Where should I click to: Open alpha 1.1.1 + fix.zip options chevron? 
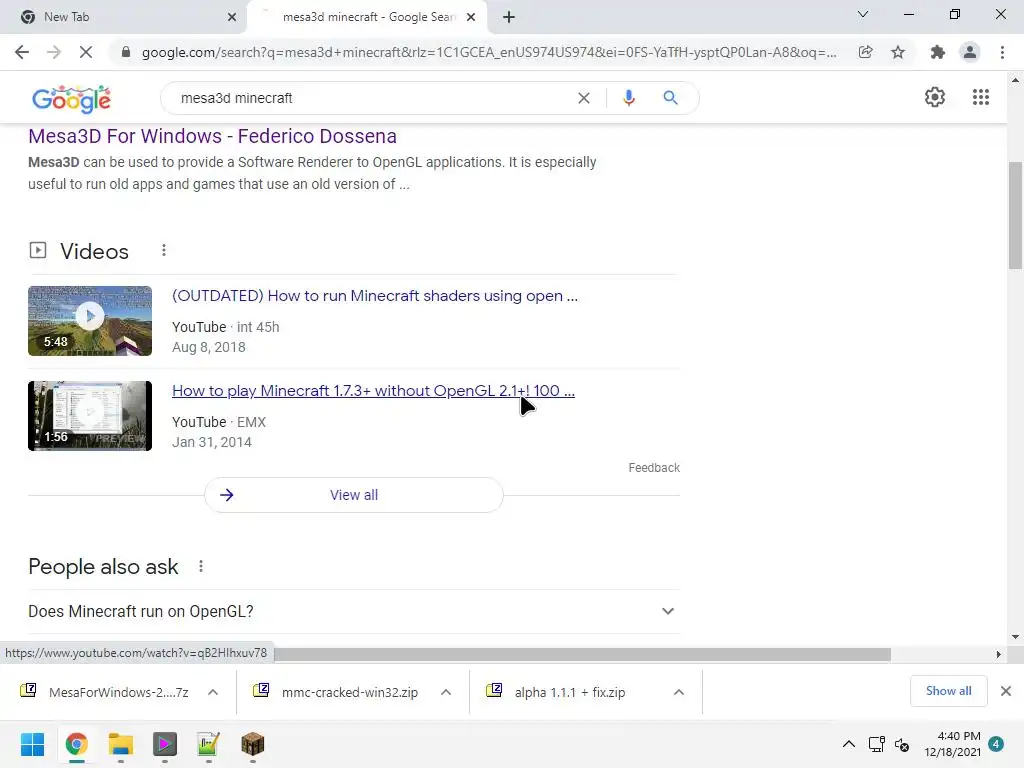[x=679, y=692]
